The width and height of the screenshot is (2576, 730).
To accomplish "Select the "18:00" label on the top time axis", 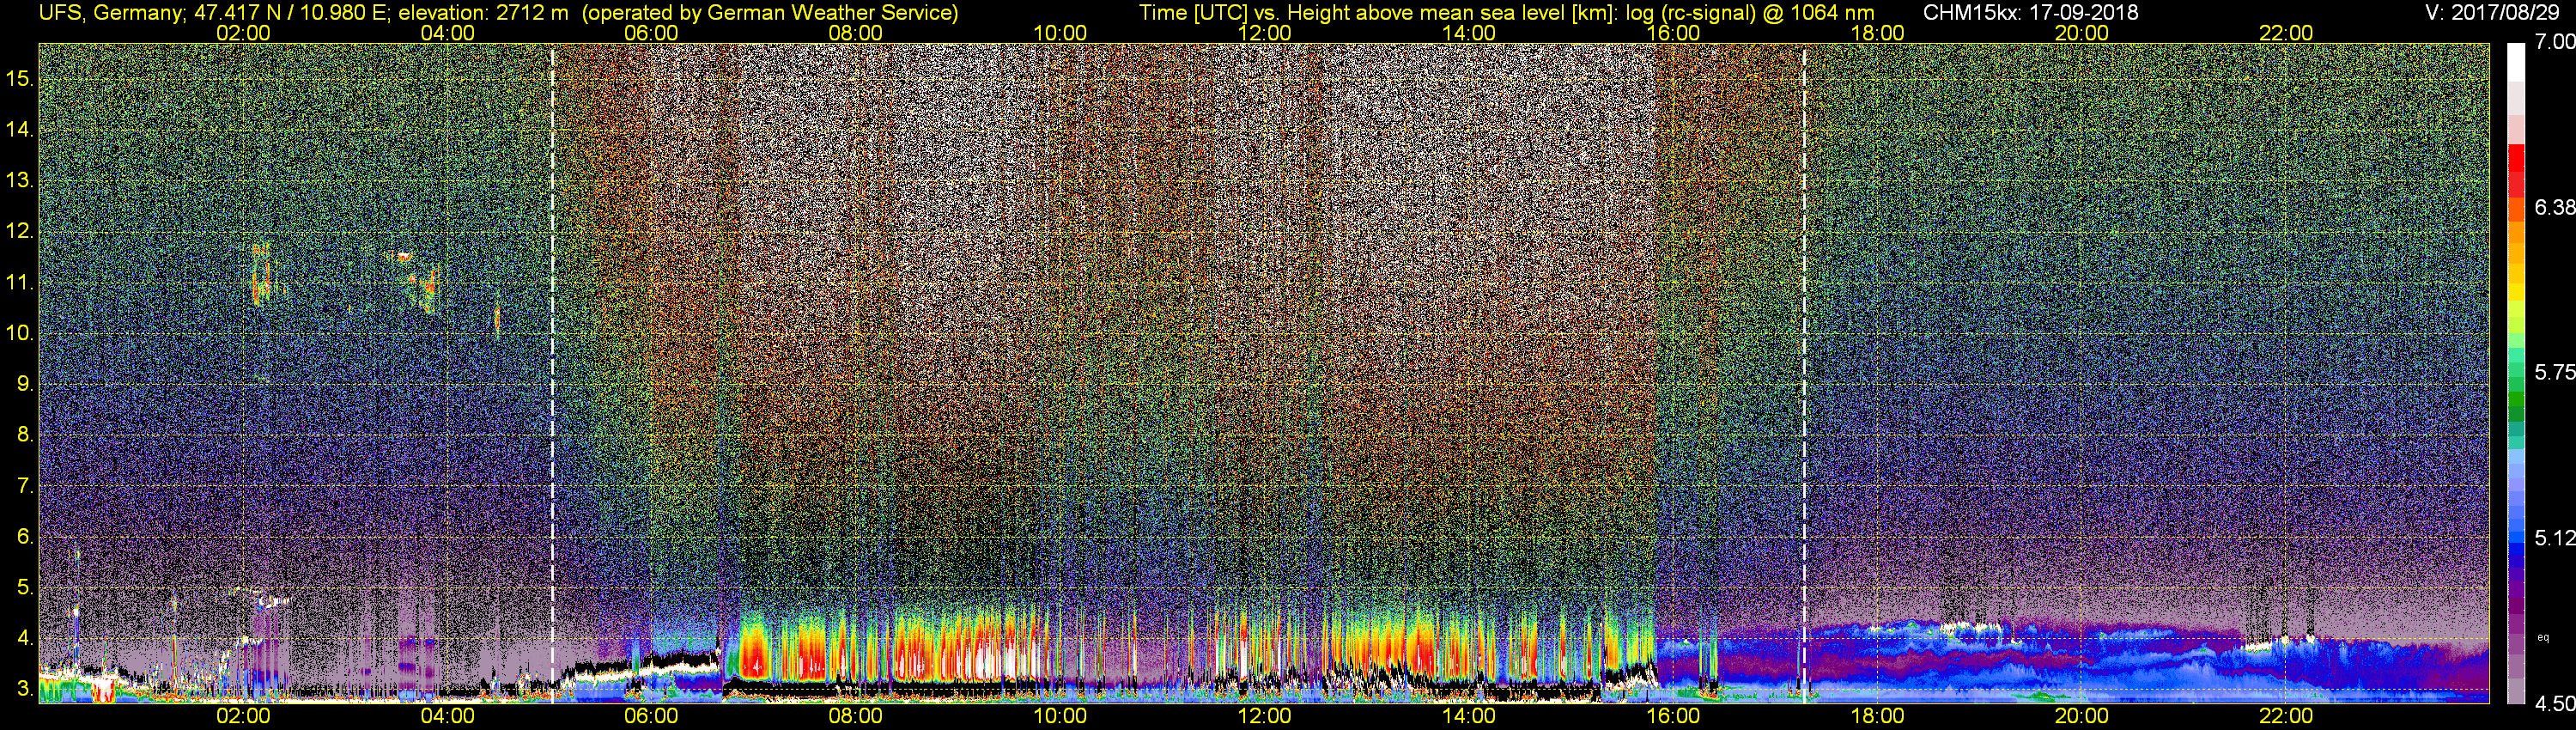I will coord(1877,33).
